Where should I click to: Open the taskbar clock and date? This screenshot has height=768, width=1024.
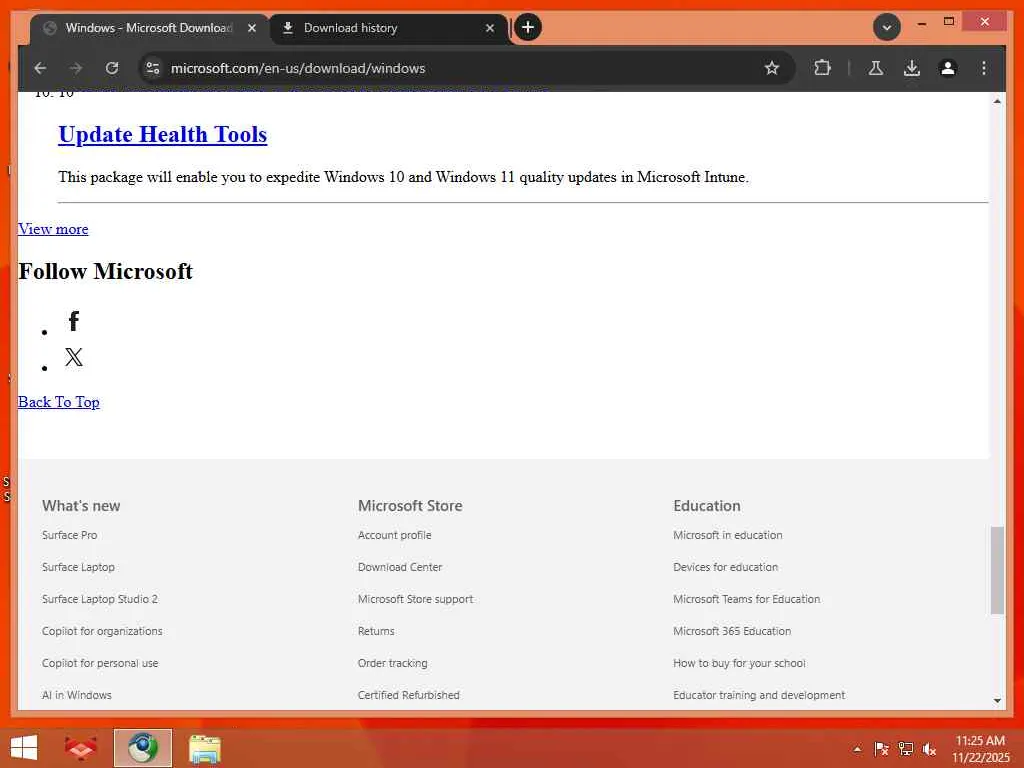tap(980, 749)
